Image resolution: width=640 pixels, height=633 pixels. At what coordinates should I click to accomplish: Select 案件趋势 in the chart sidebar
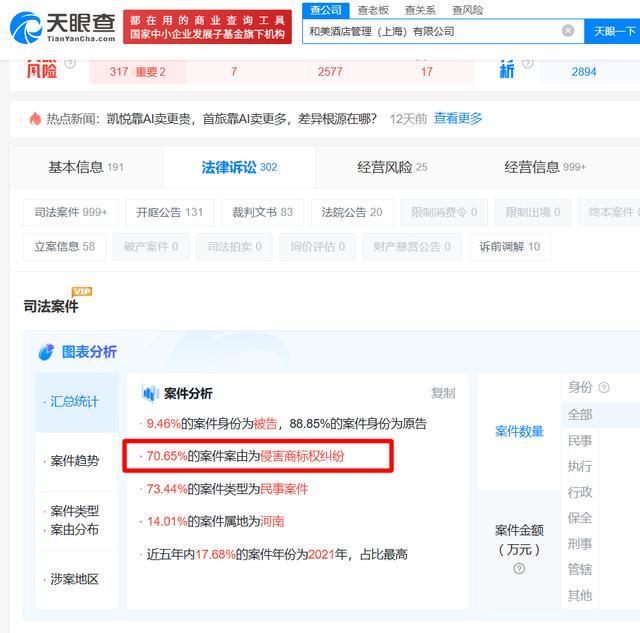tap(77, 461)
